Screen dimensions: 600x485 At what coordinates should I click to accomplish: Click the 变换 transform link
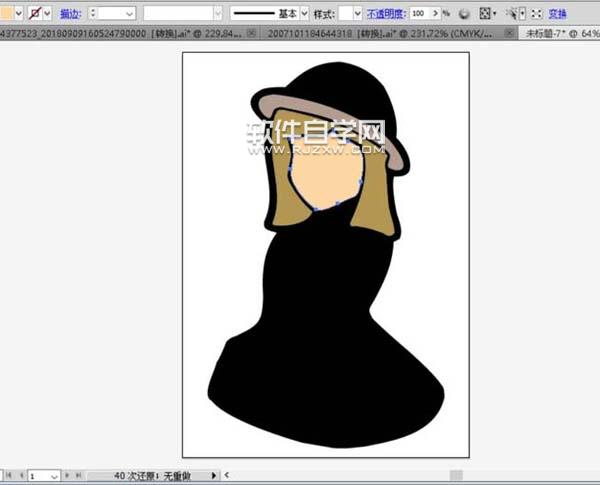[557, 14]
